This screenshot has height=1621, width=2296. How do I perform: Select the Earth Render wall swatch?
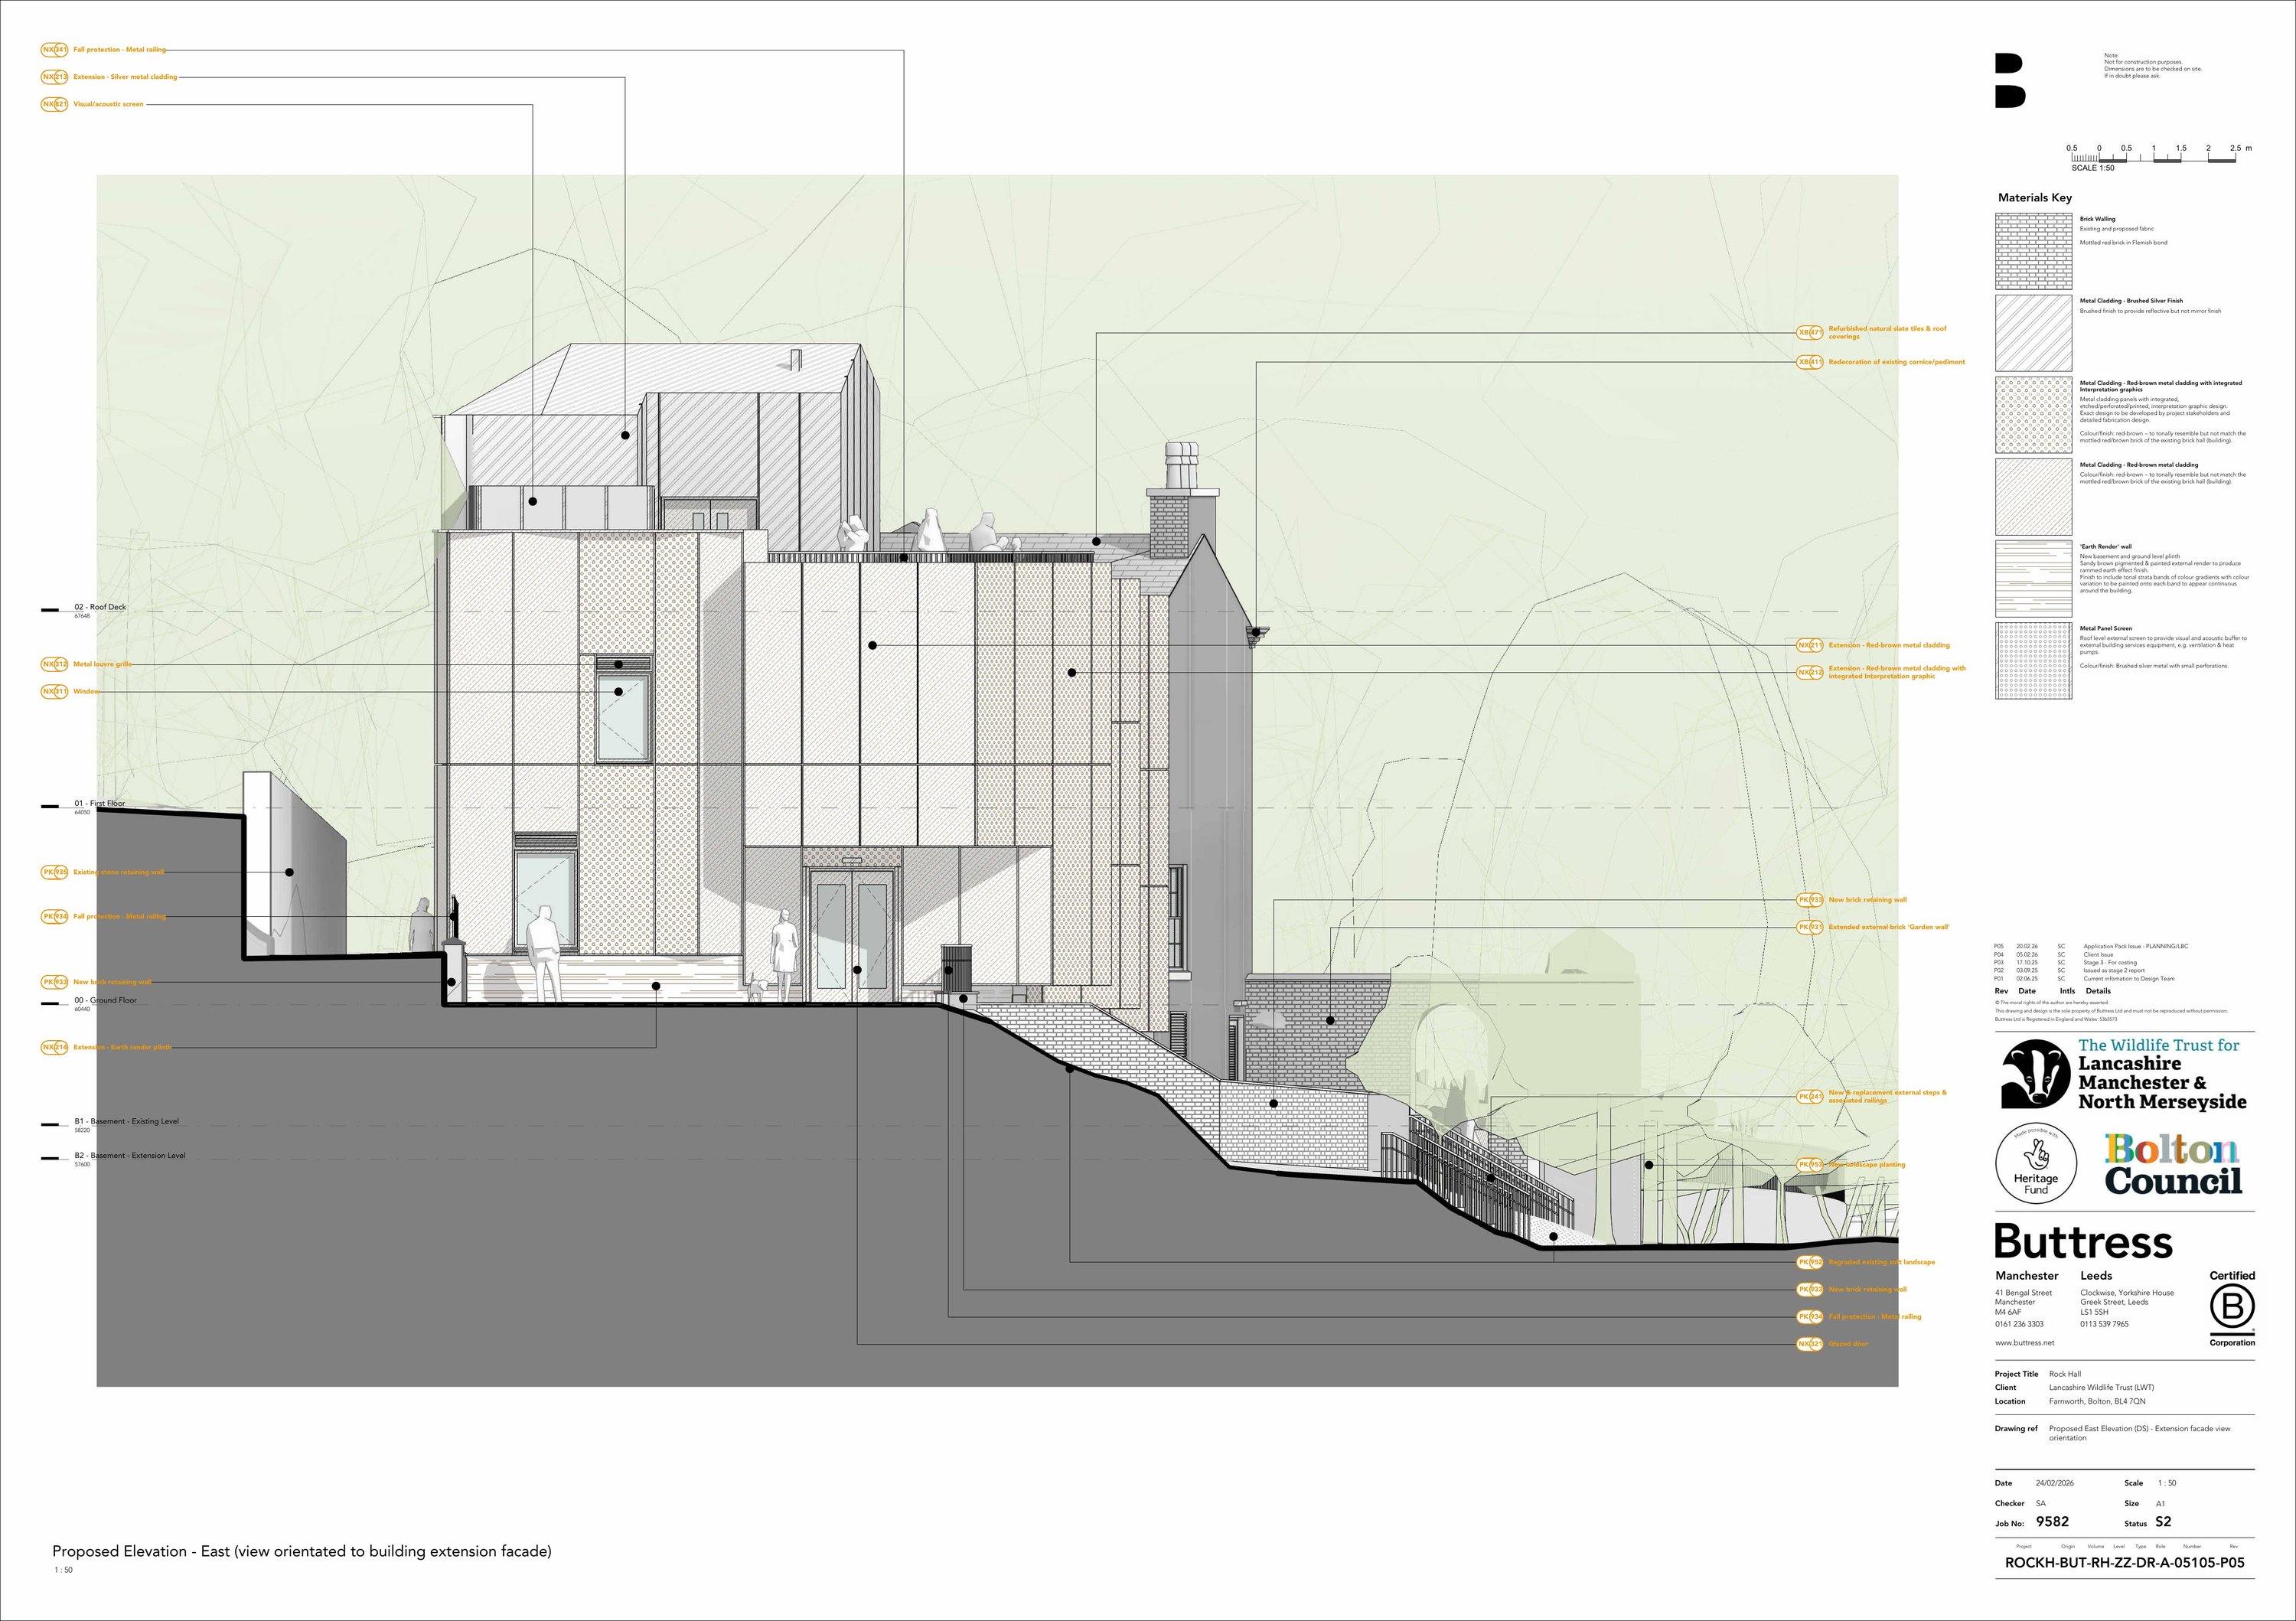point(2033,579)
